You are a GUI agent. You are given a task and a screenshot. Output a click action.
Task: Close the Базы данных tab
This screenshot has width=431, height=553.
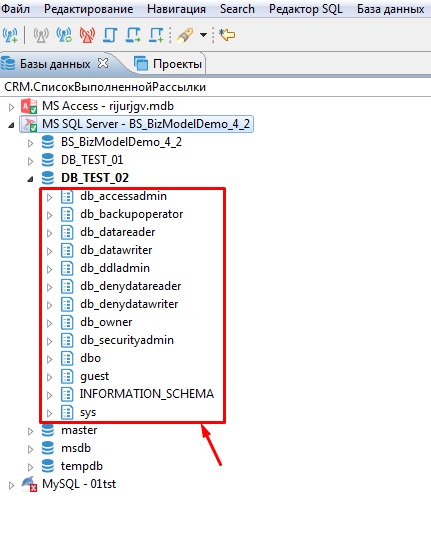coord(103,63)
